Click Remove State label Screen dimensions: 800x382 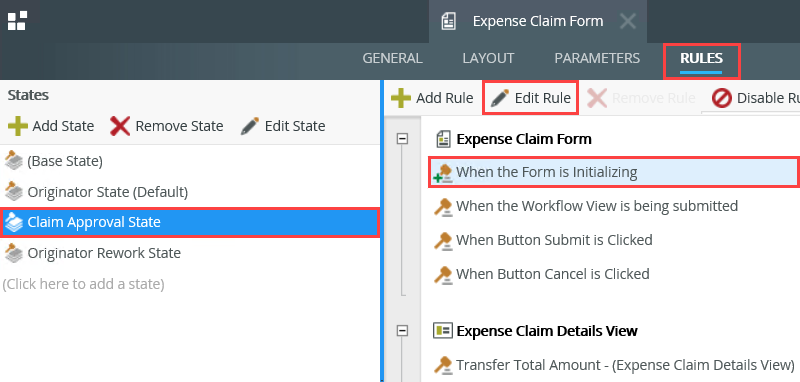click(179, 126)
